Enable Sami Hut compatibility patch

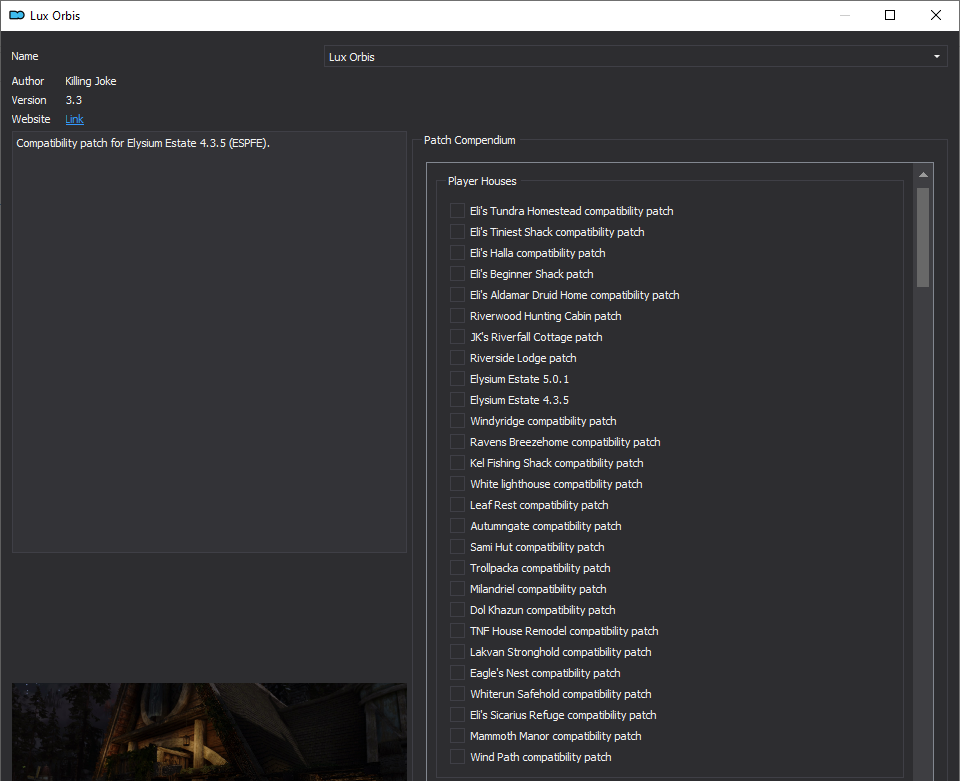click(457, 547)
